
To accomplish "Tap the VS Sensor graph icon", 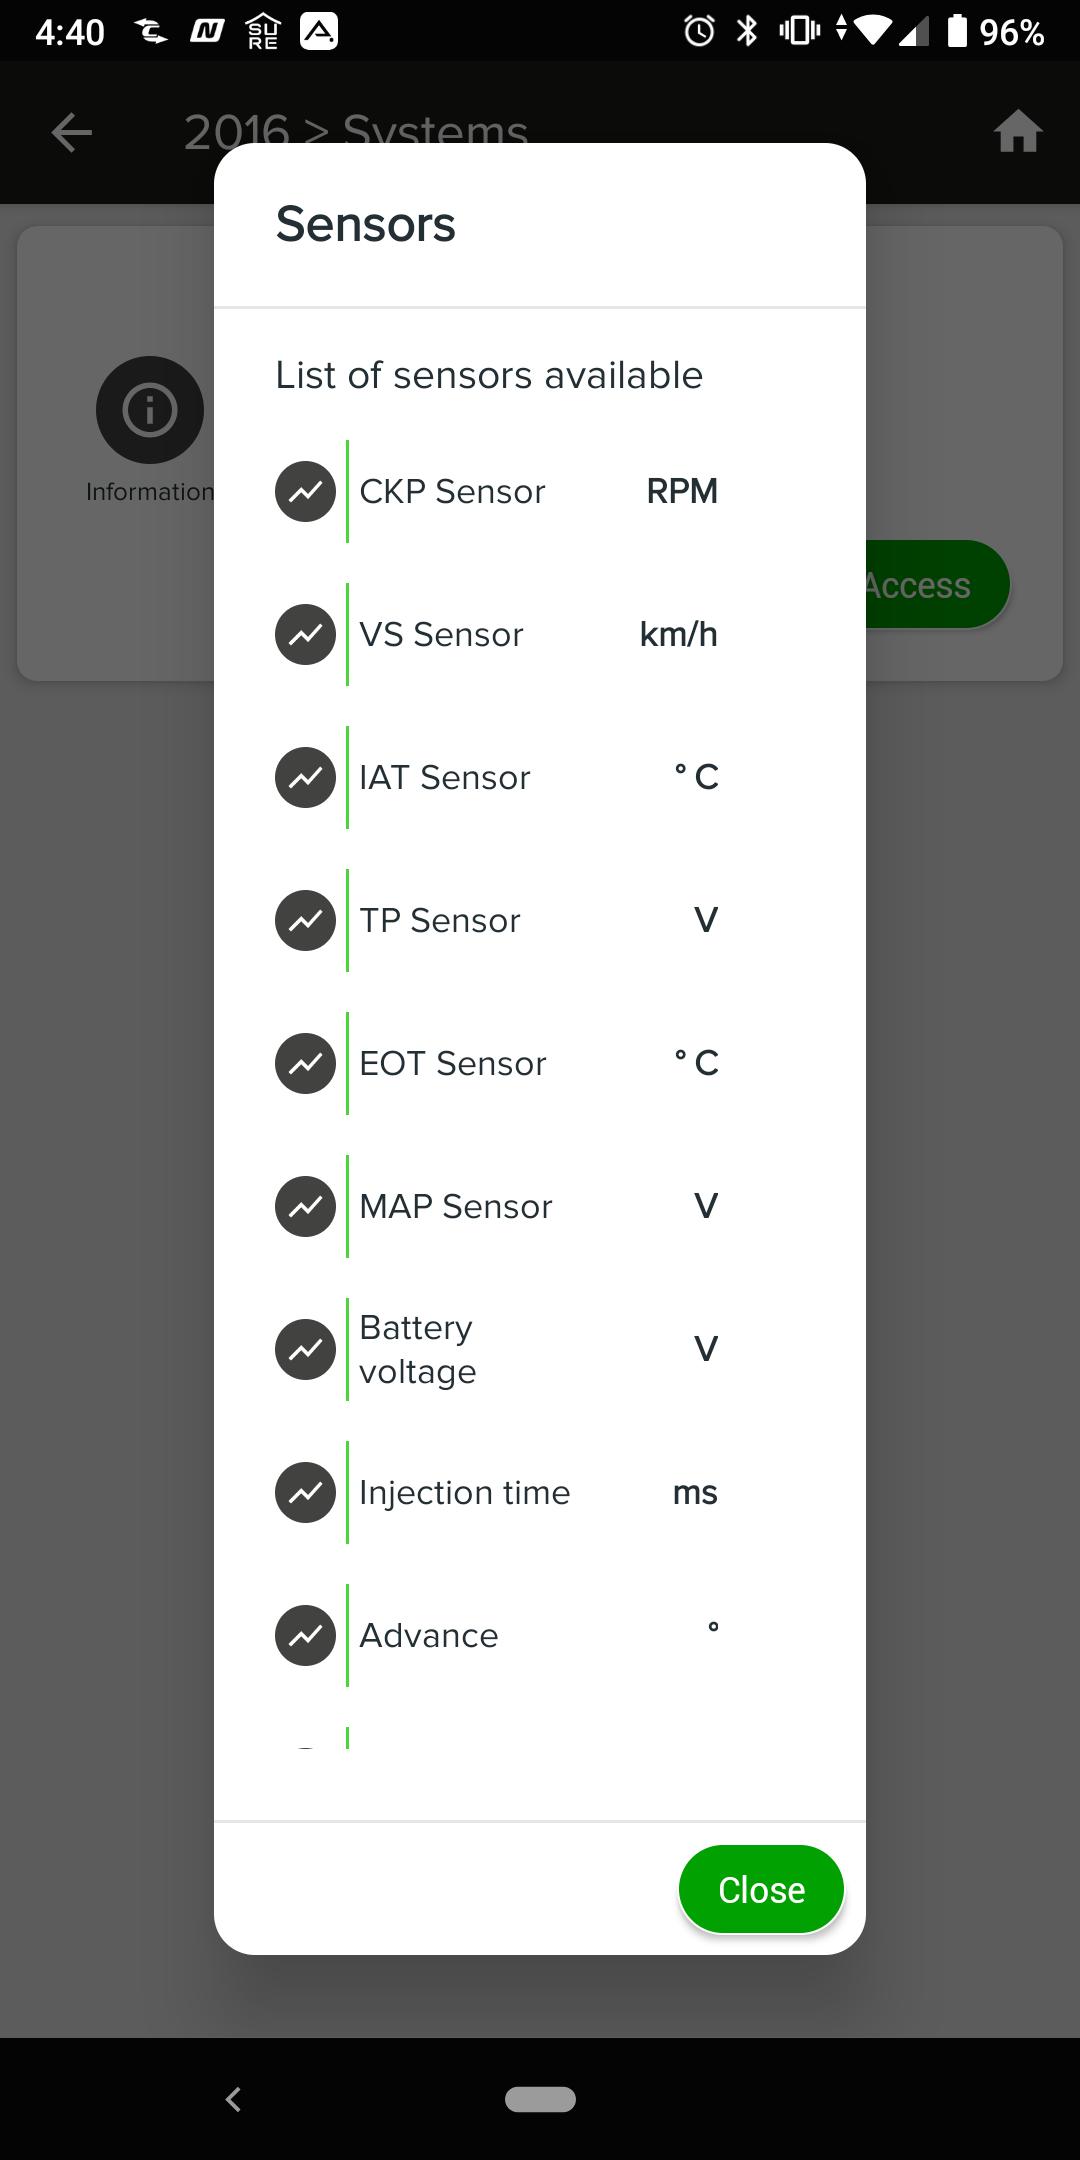I will click(305, 634).
